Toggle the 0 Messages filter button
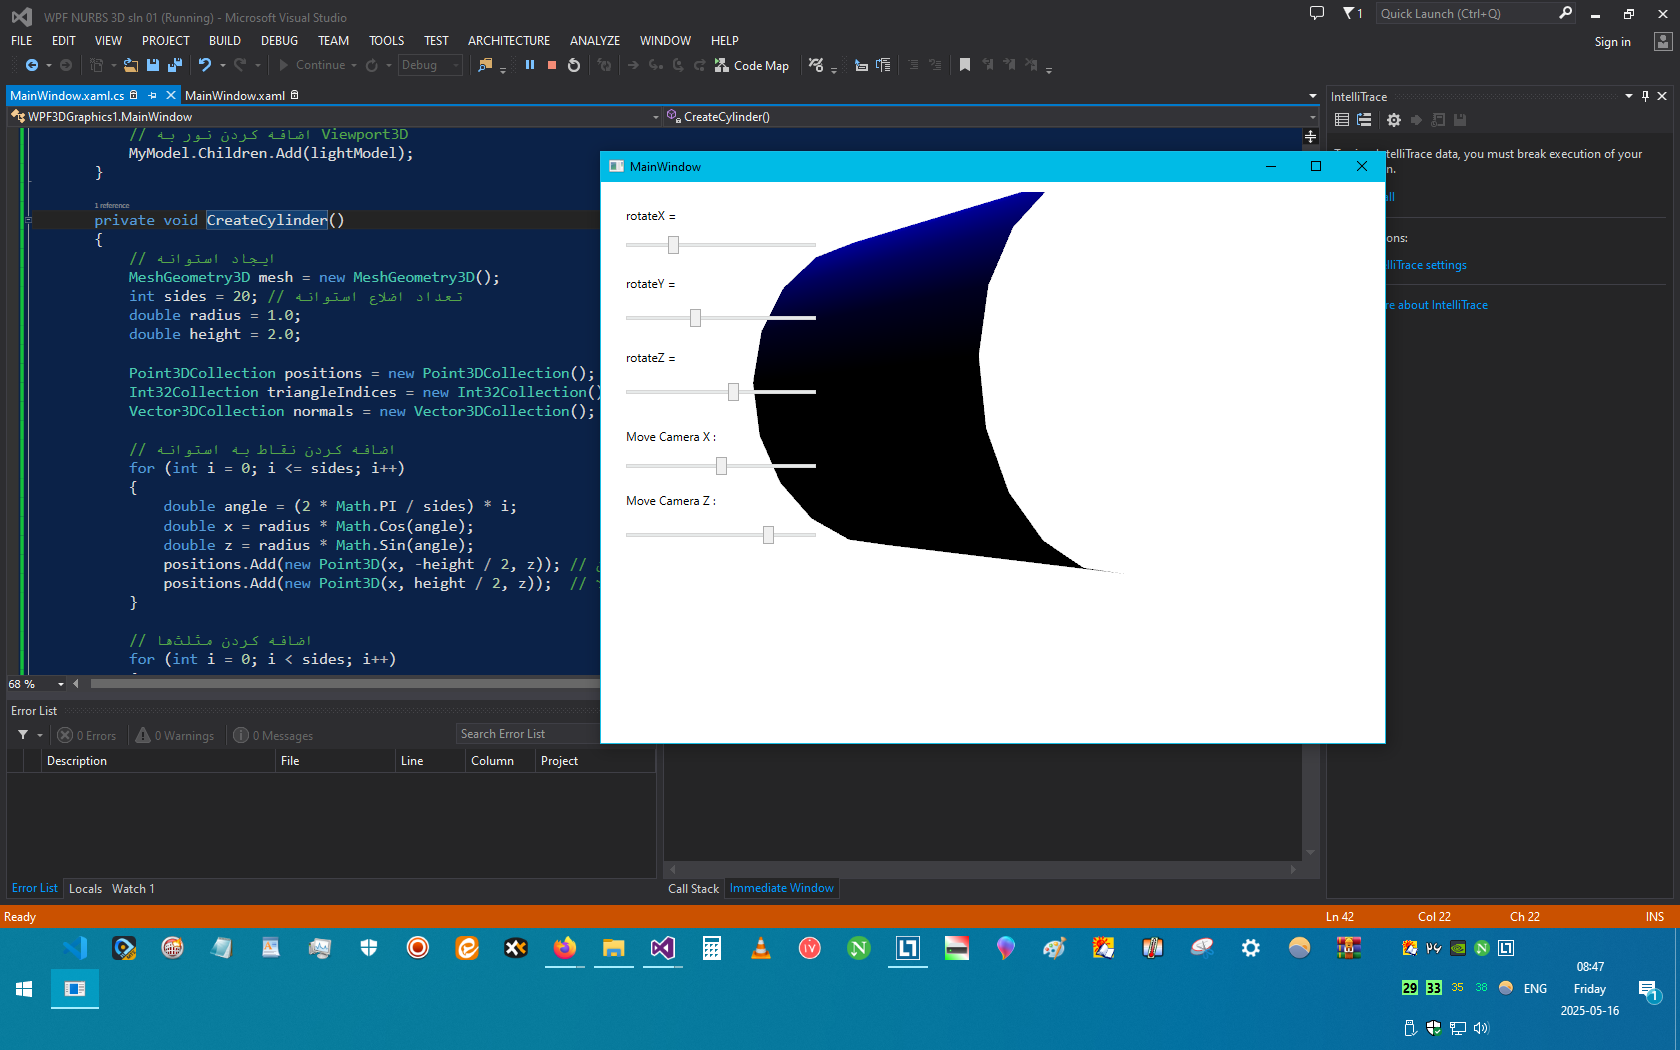1680x1050 pixels. tap(273, 735)
